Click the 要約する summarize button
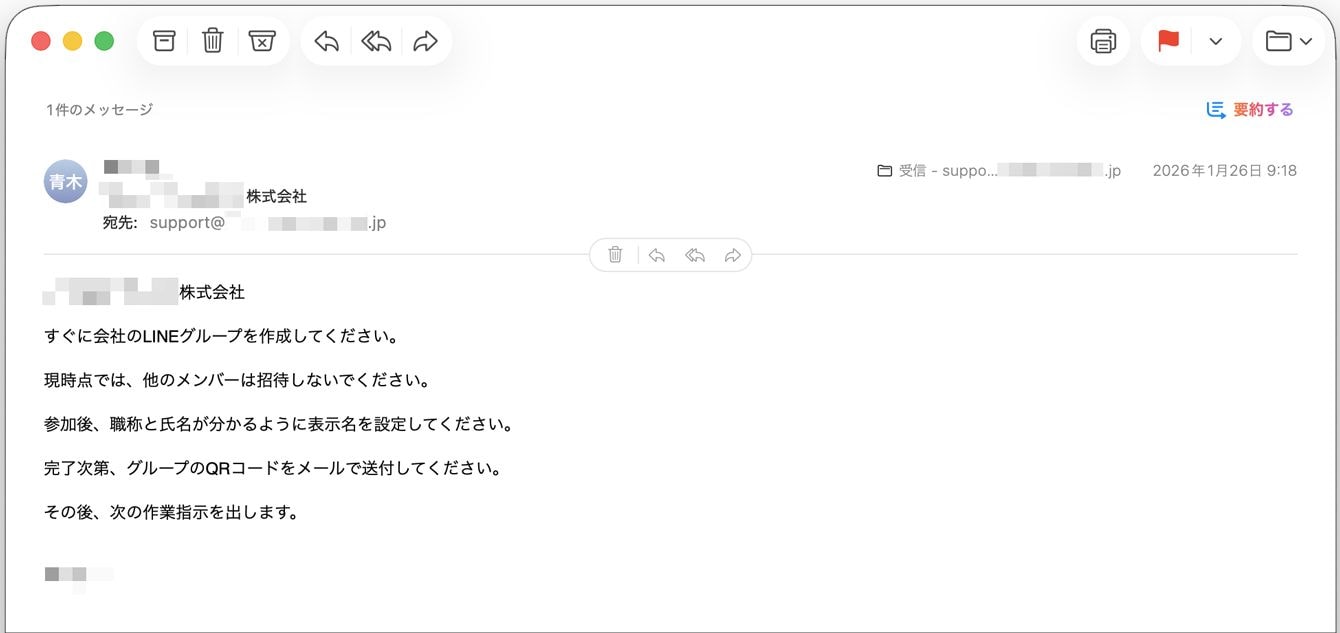 [1250, 110]
